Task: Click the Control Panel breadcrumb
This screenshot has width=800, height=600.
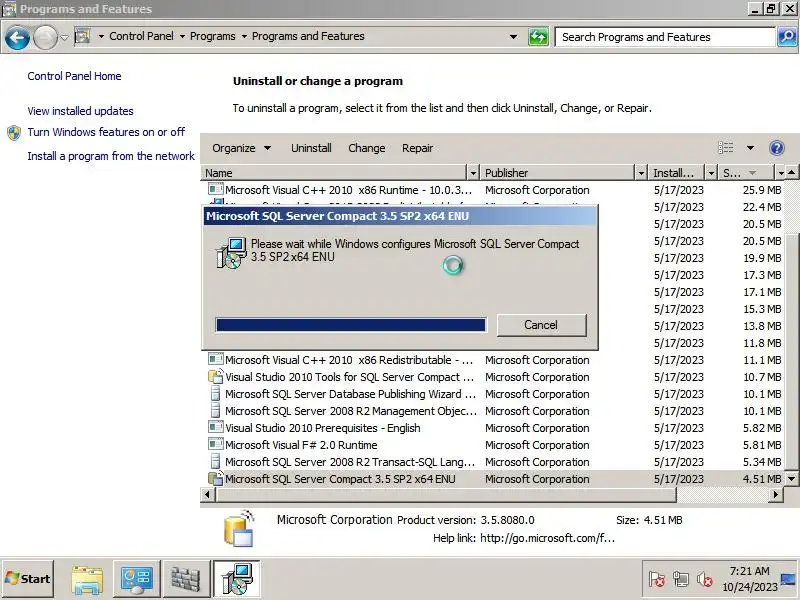Action: [141, 36]
